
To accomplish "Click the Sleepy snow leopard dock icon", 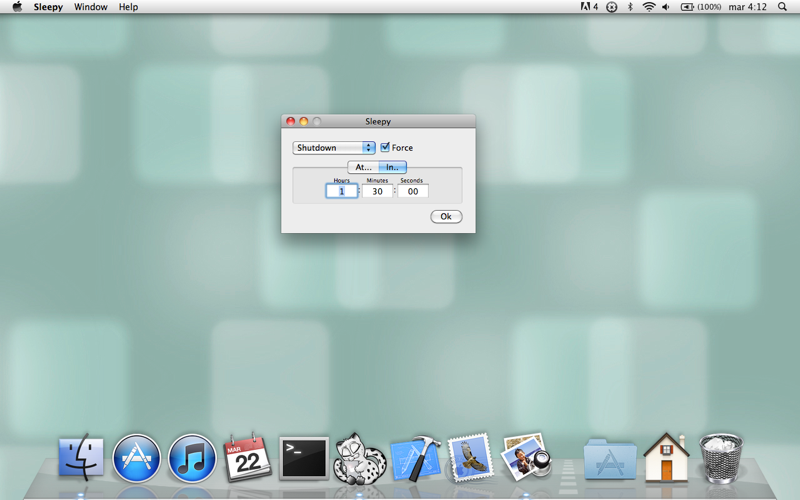I will 359,458.
